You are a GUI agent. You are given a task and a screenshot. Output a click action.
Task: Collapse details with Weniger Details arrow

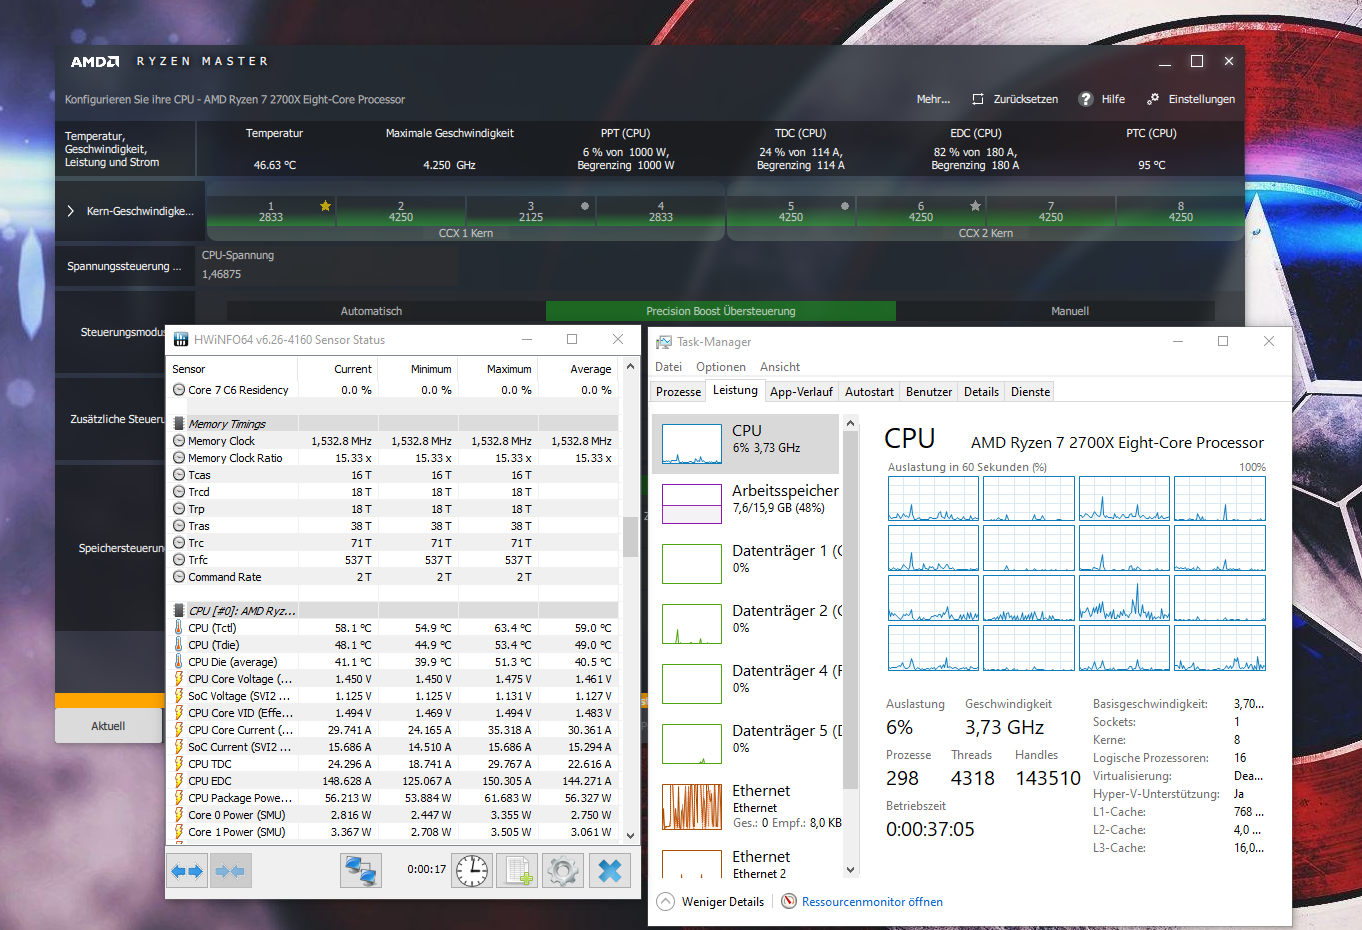click(x=665, y=902)
